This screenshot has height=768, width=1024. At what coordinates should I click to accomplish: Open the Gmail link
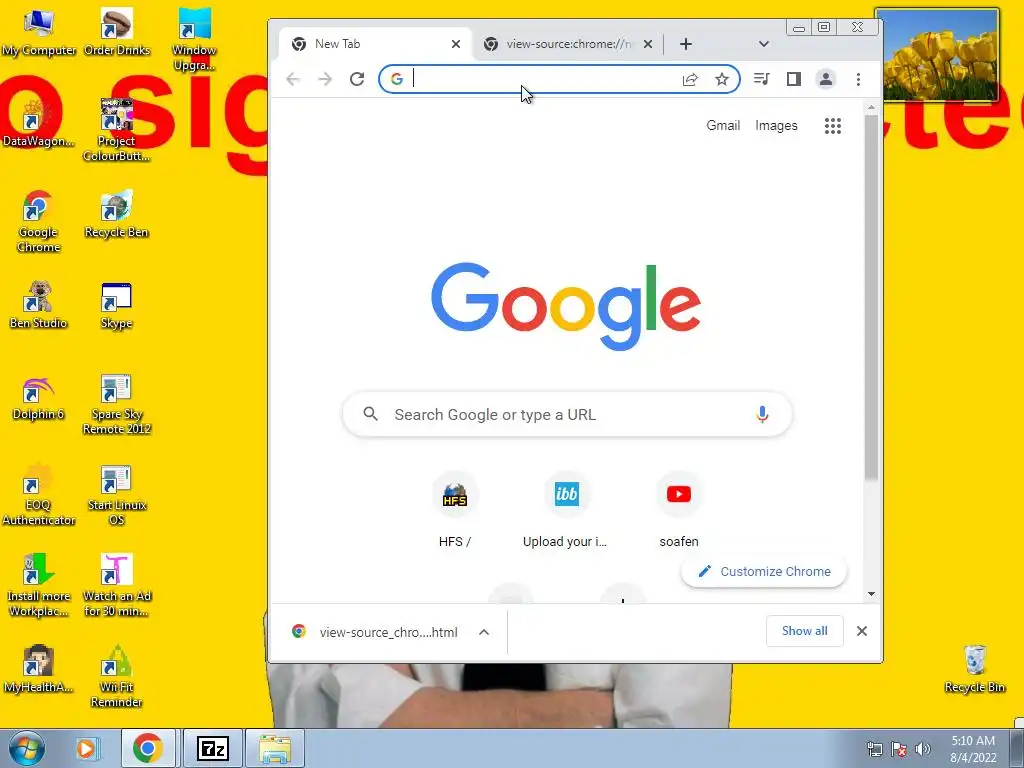[723, 125]
